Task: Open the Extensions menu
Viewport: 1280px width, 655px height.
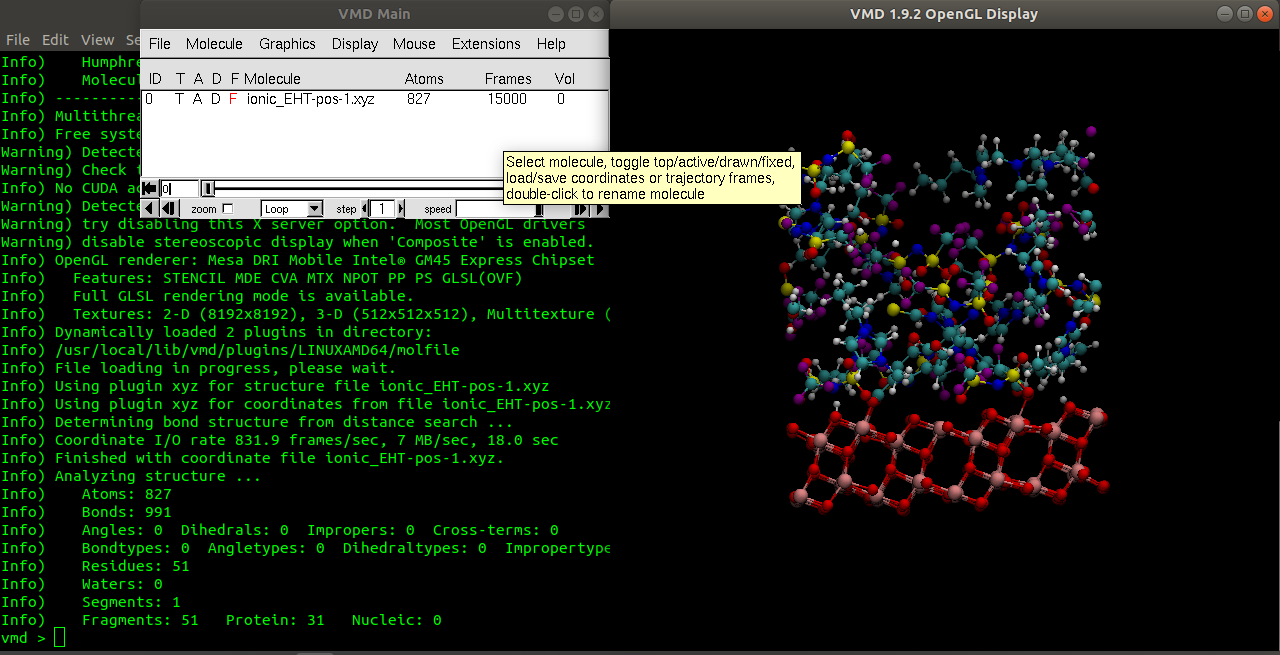Action: click(485, 44)
